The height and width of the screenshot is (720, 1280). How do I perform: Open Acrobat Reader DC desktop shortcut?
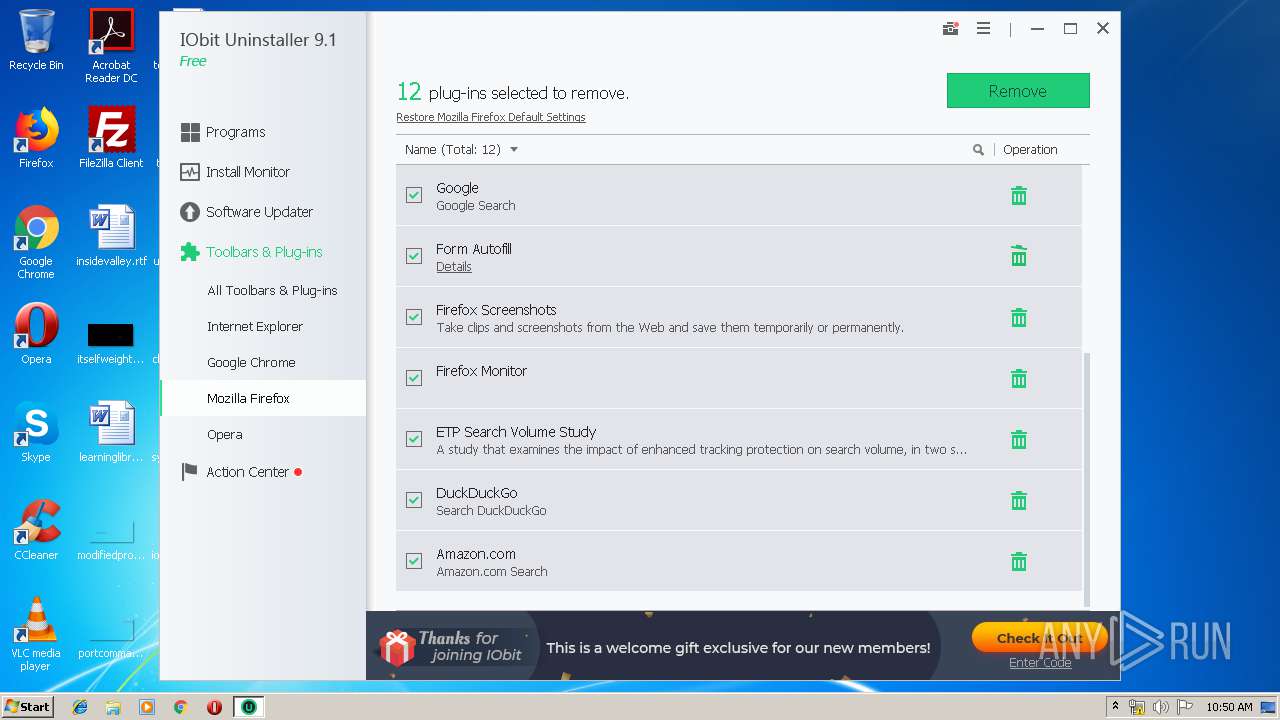point(111,46)
